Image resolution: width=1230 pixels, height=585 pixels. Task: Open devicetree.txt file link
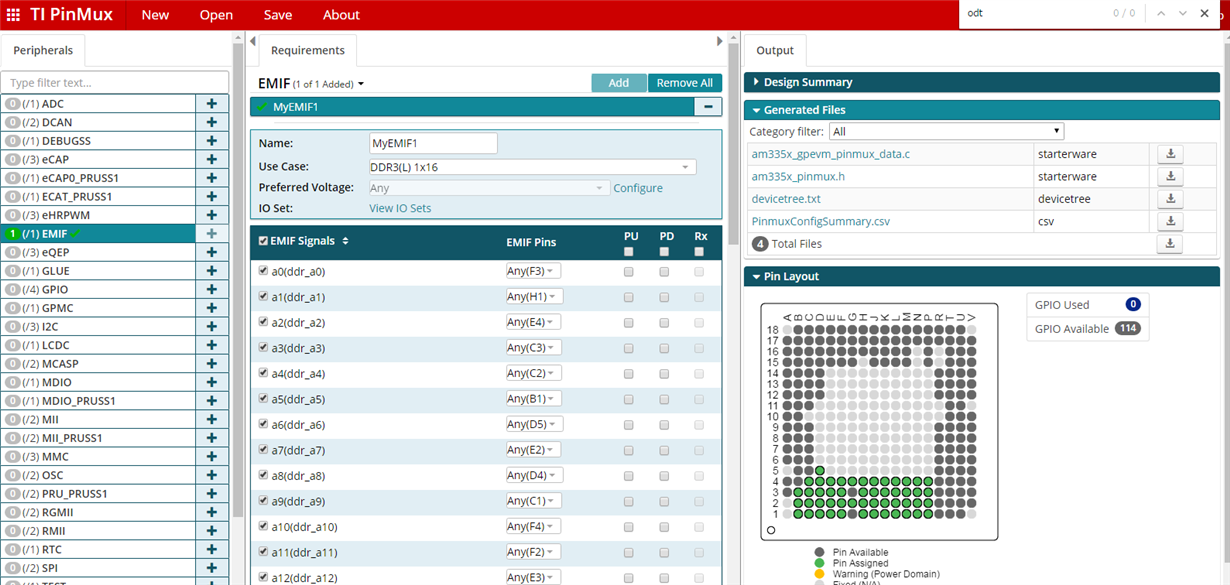click(x=786, y=199)
